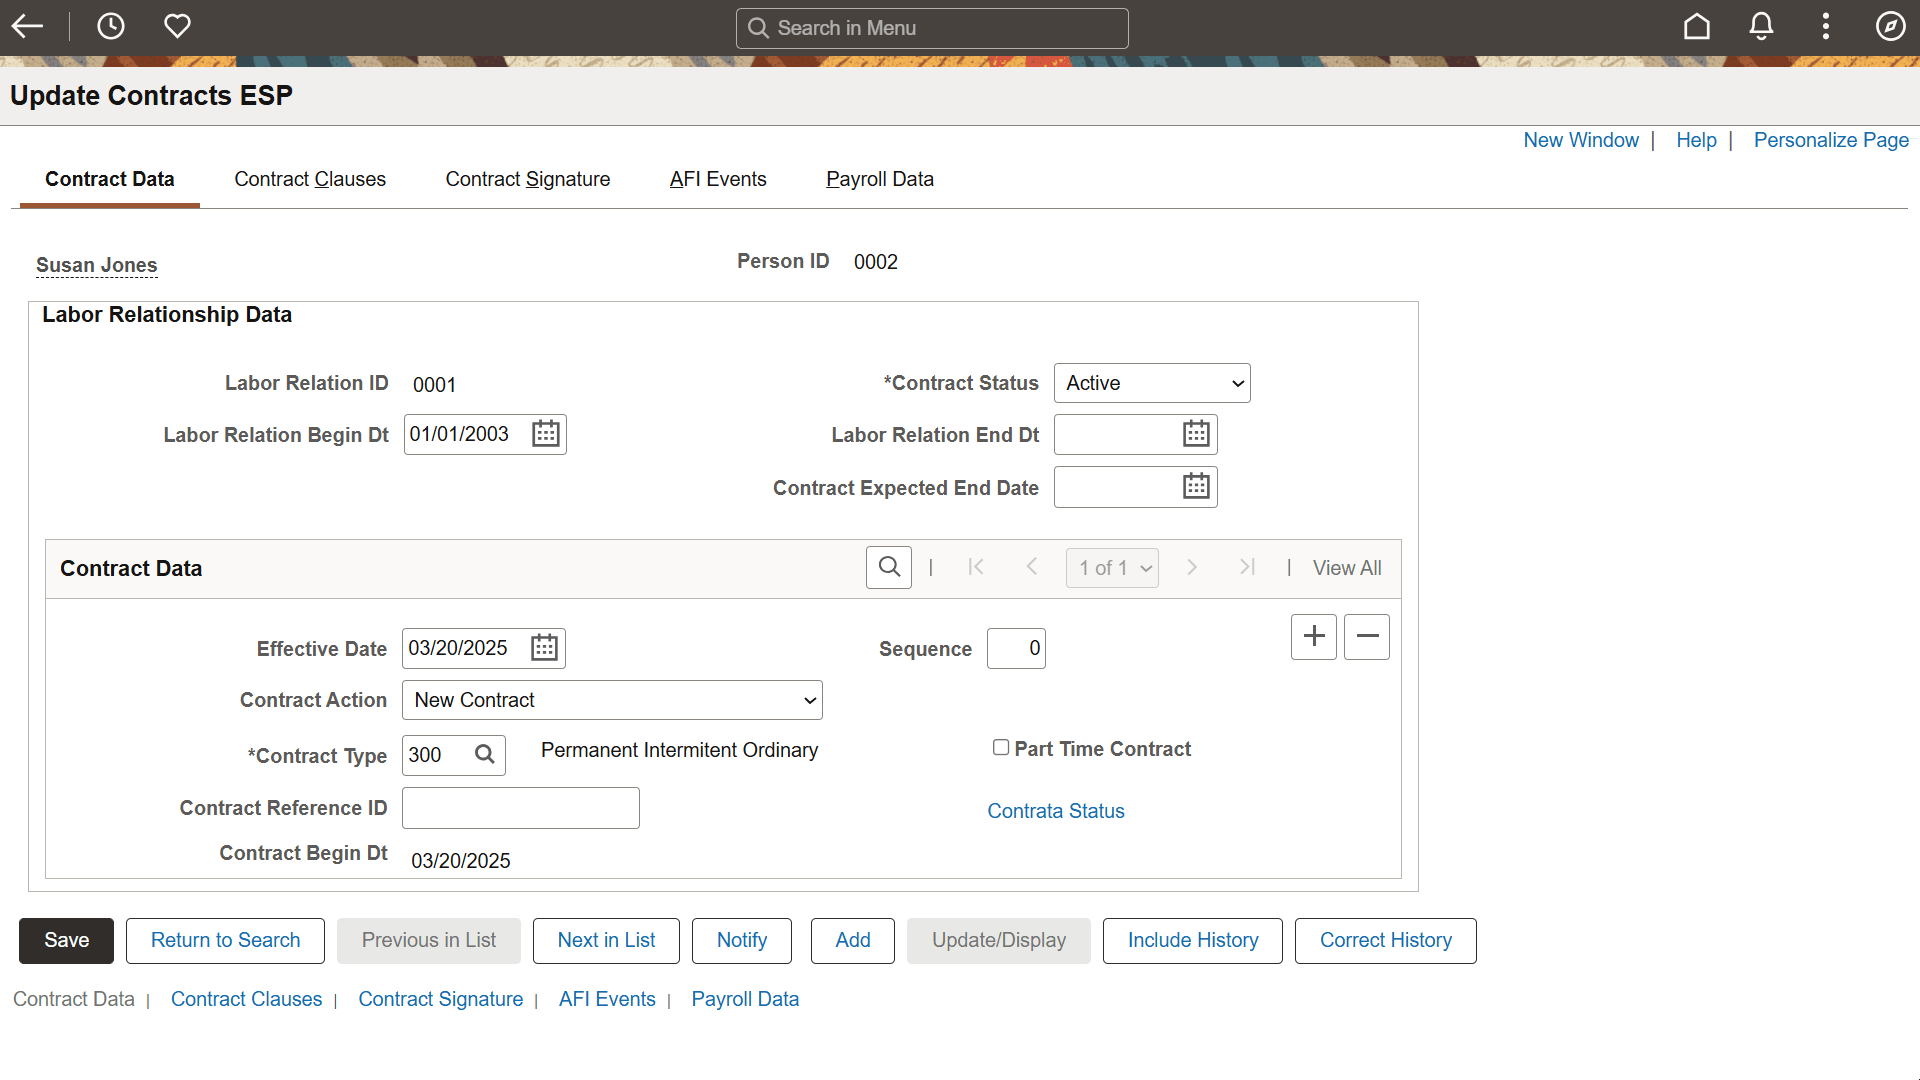Open Recent History via clock icon

110,26
